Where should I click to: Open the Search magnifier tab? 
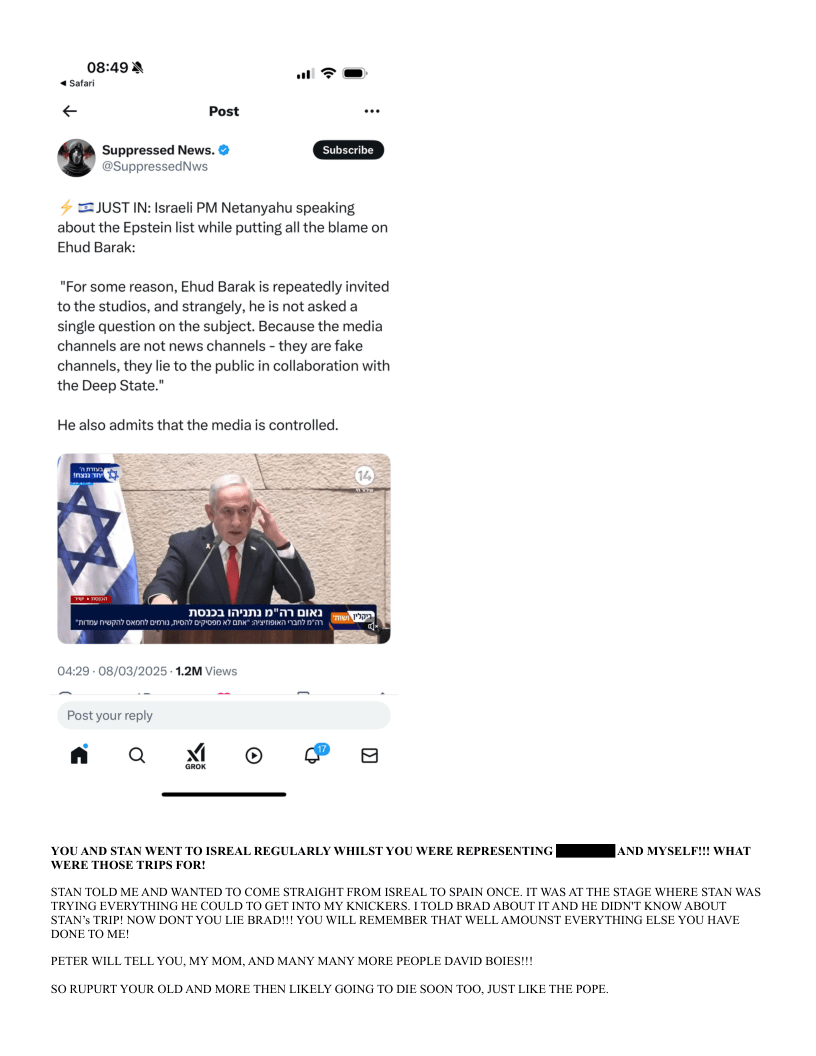pos(137,756)
